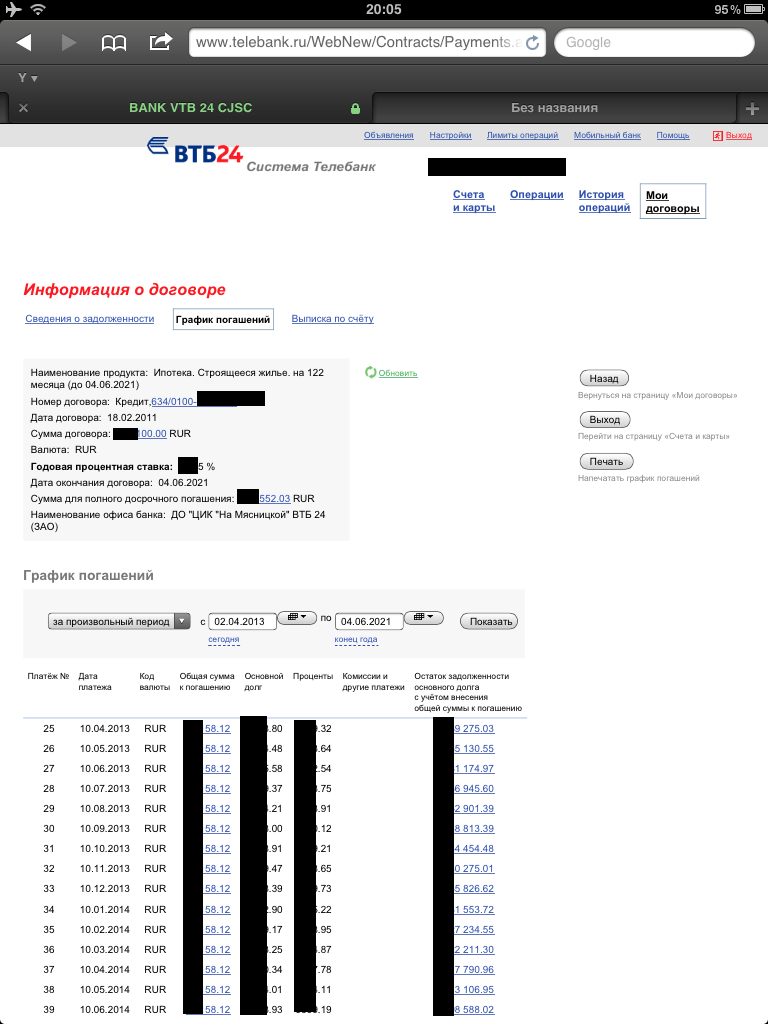Click total payment link for 10.09.2013
The image size is (768, 1024).
coord(217,828)
